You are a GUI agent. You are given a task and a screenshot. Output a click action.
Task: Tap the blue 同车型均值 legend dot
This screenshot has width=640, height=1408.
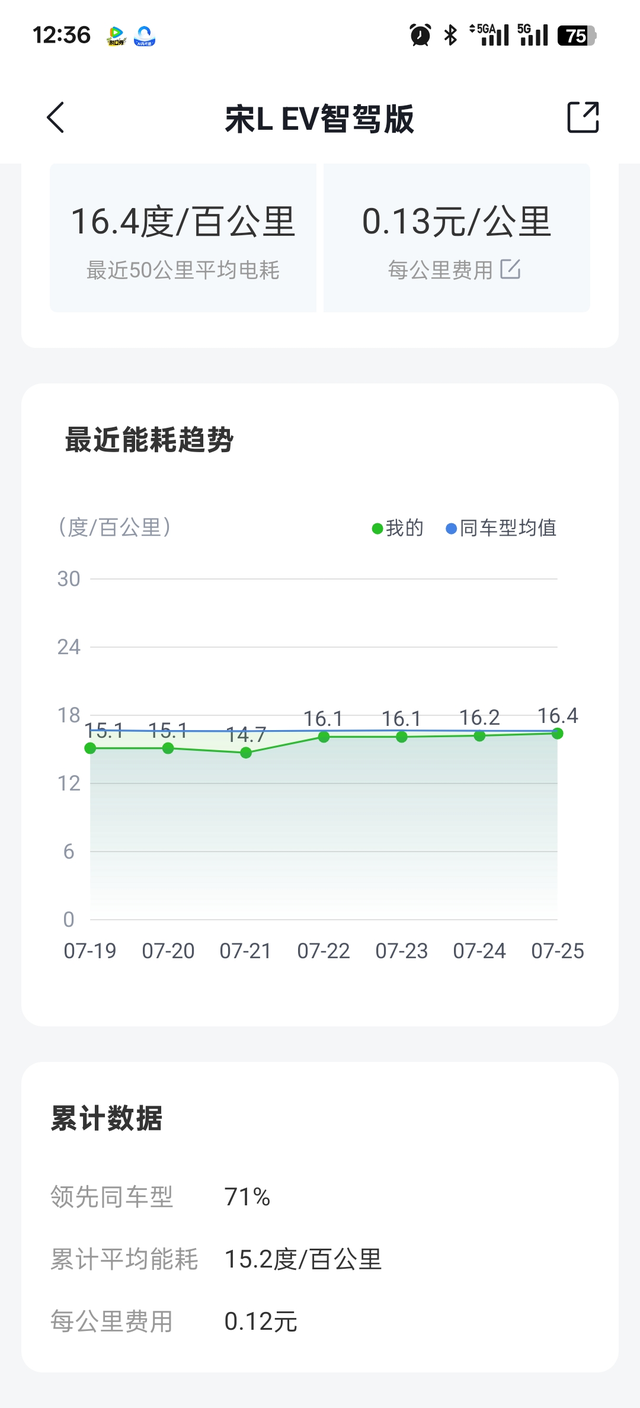(453, 527)
